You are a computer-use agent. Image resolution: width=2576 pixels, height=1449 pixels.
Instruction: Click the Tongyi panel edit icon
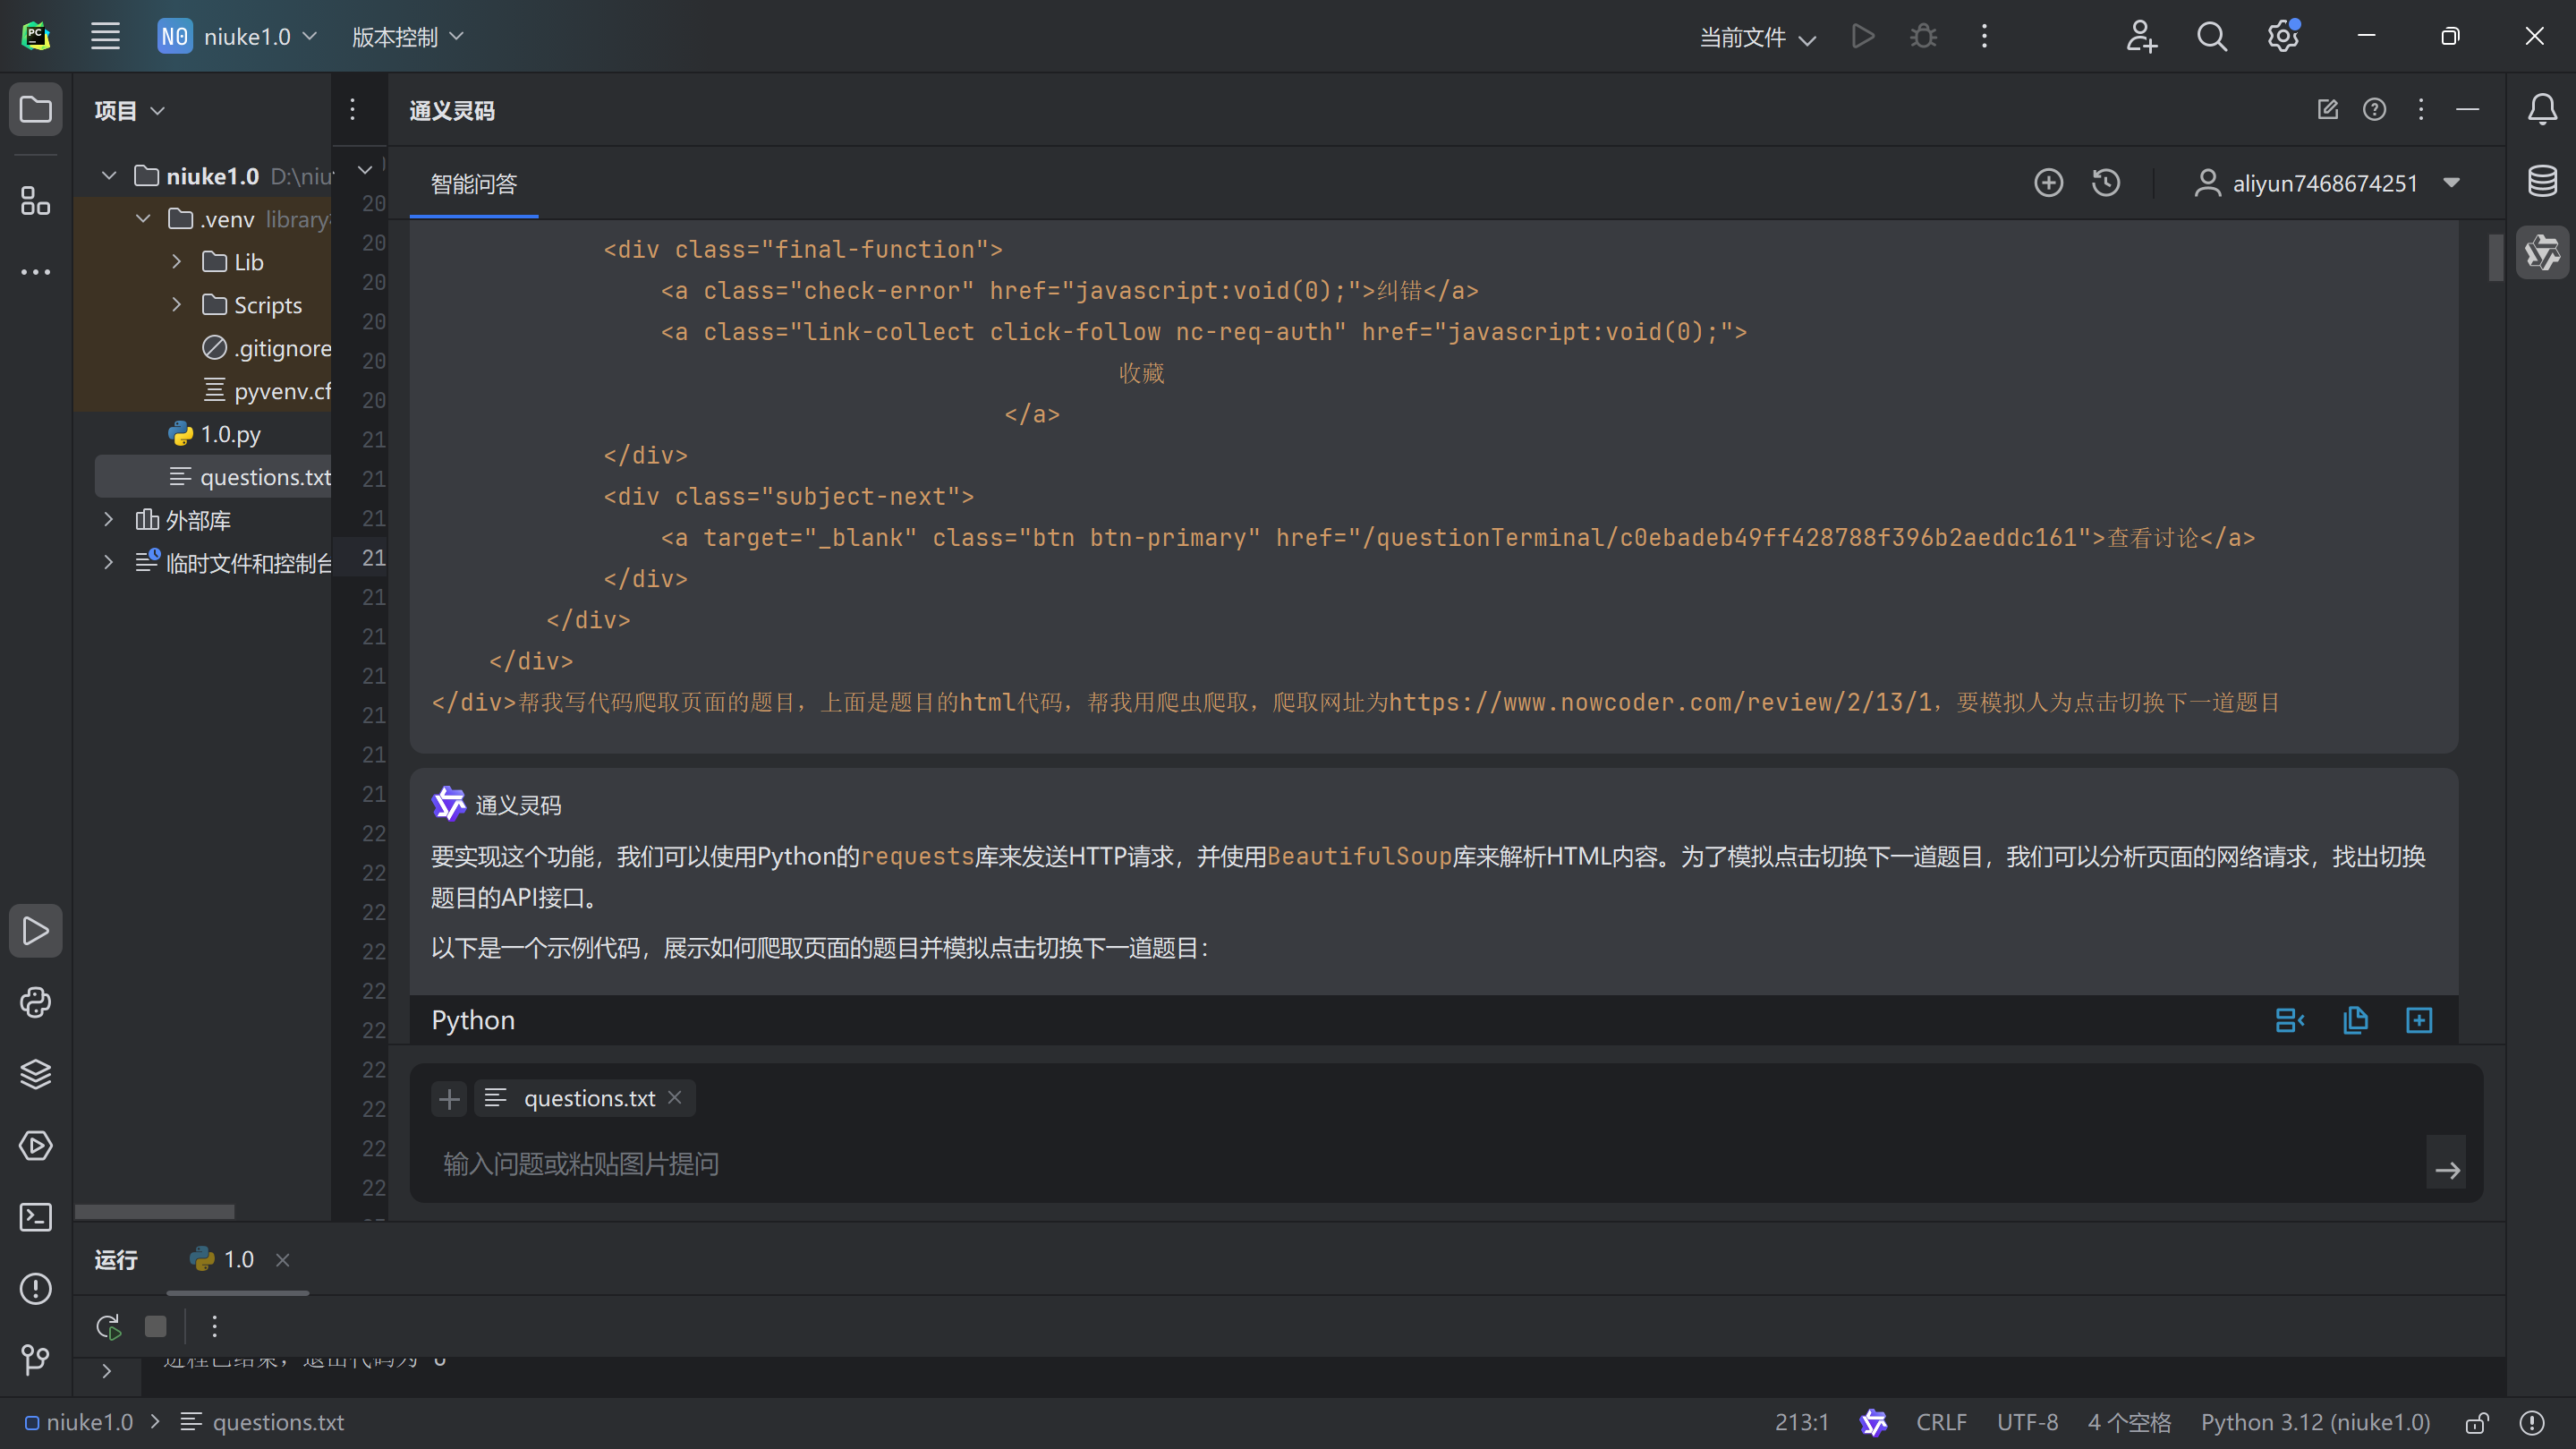(x=2328, y=109)
